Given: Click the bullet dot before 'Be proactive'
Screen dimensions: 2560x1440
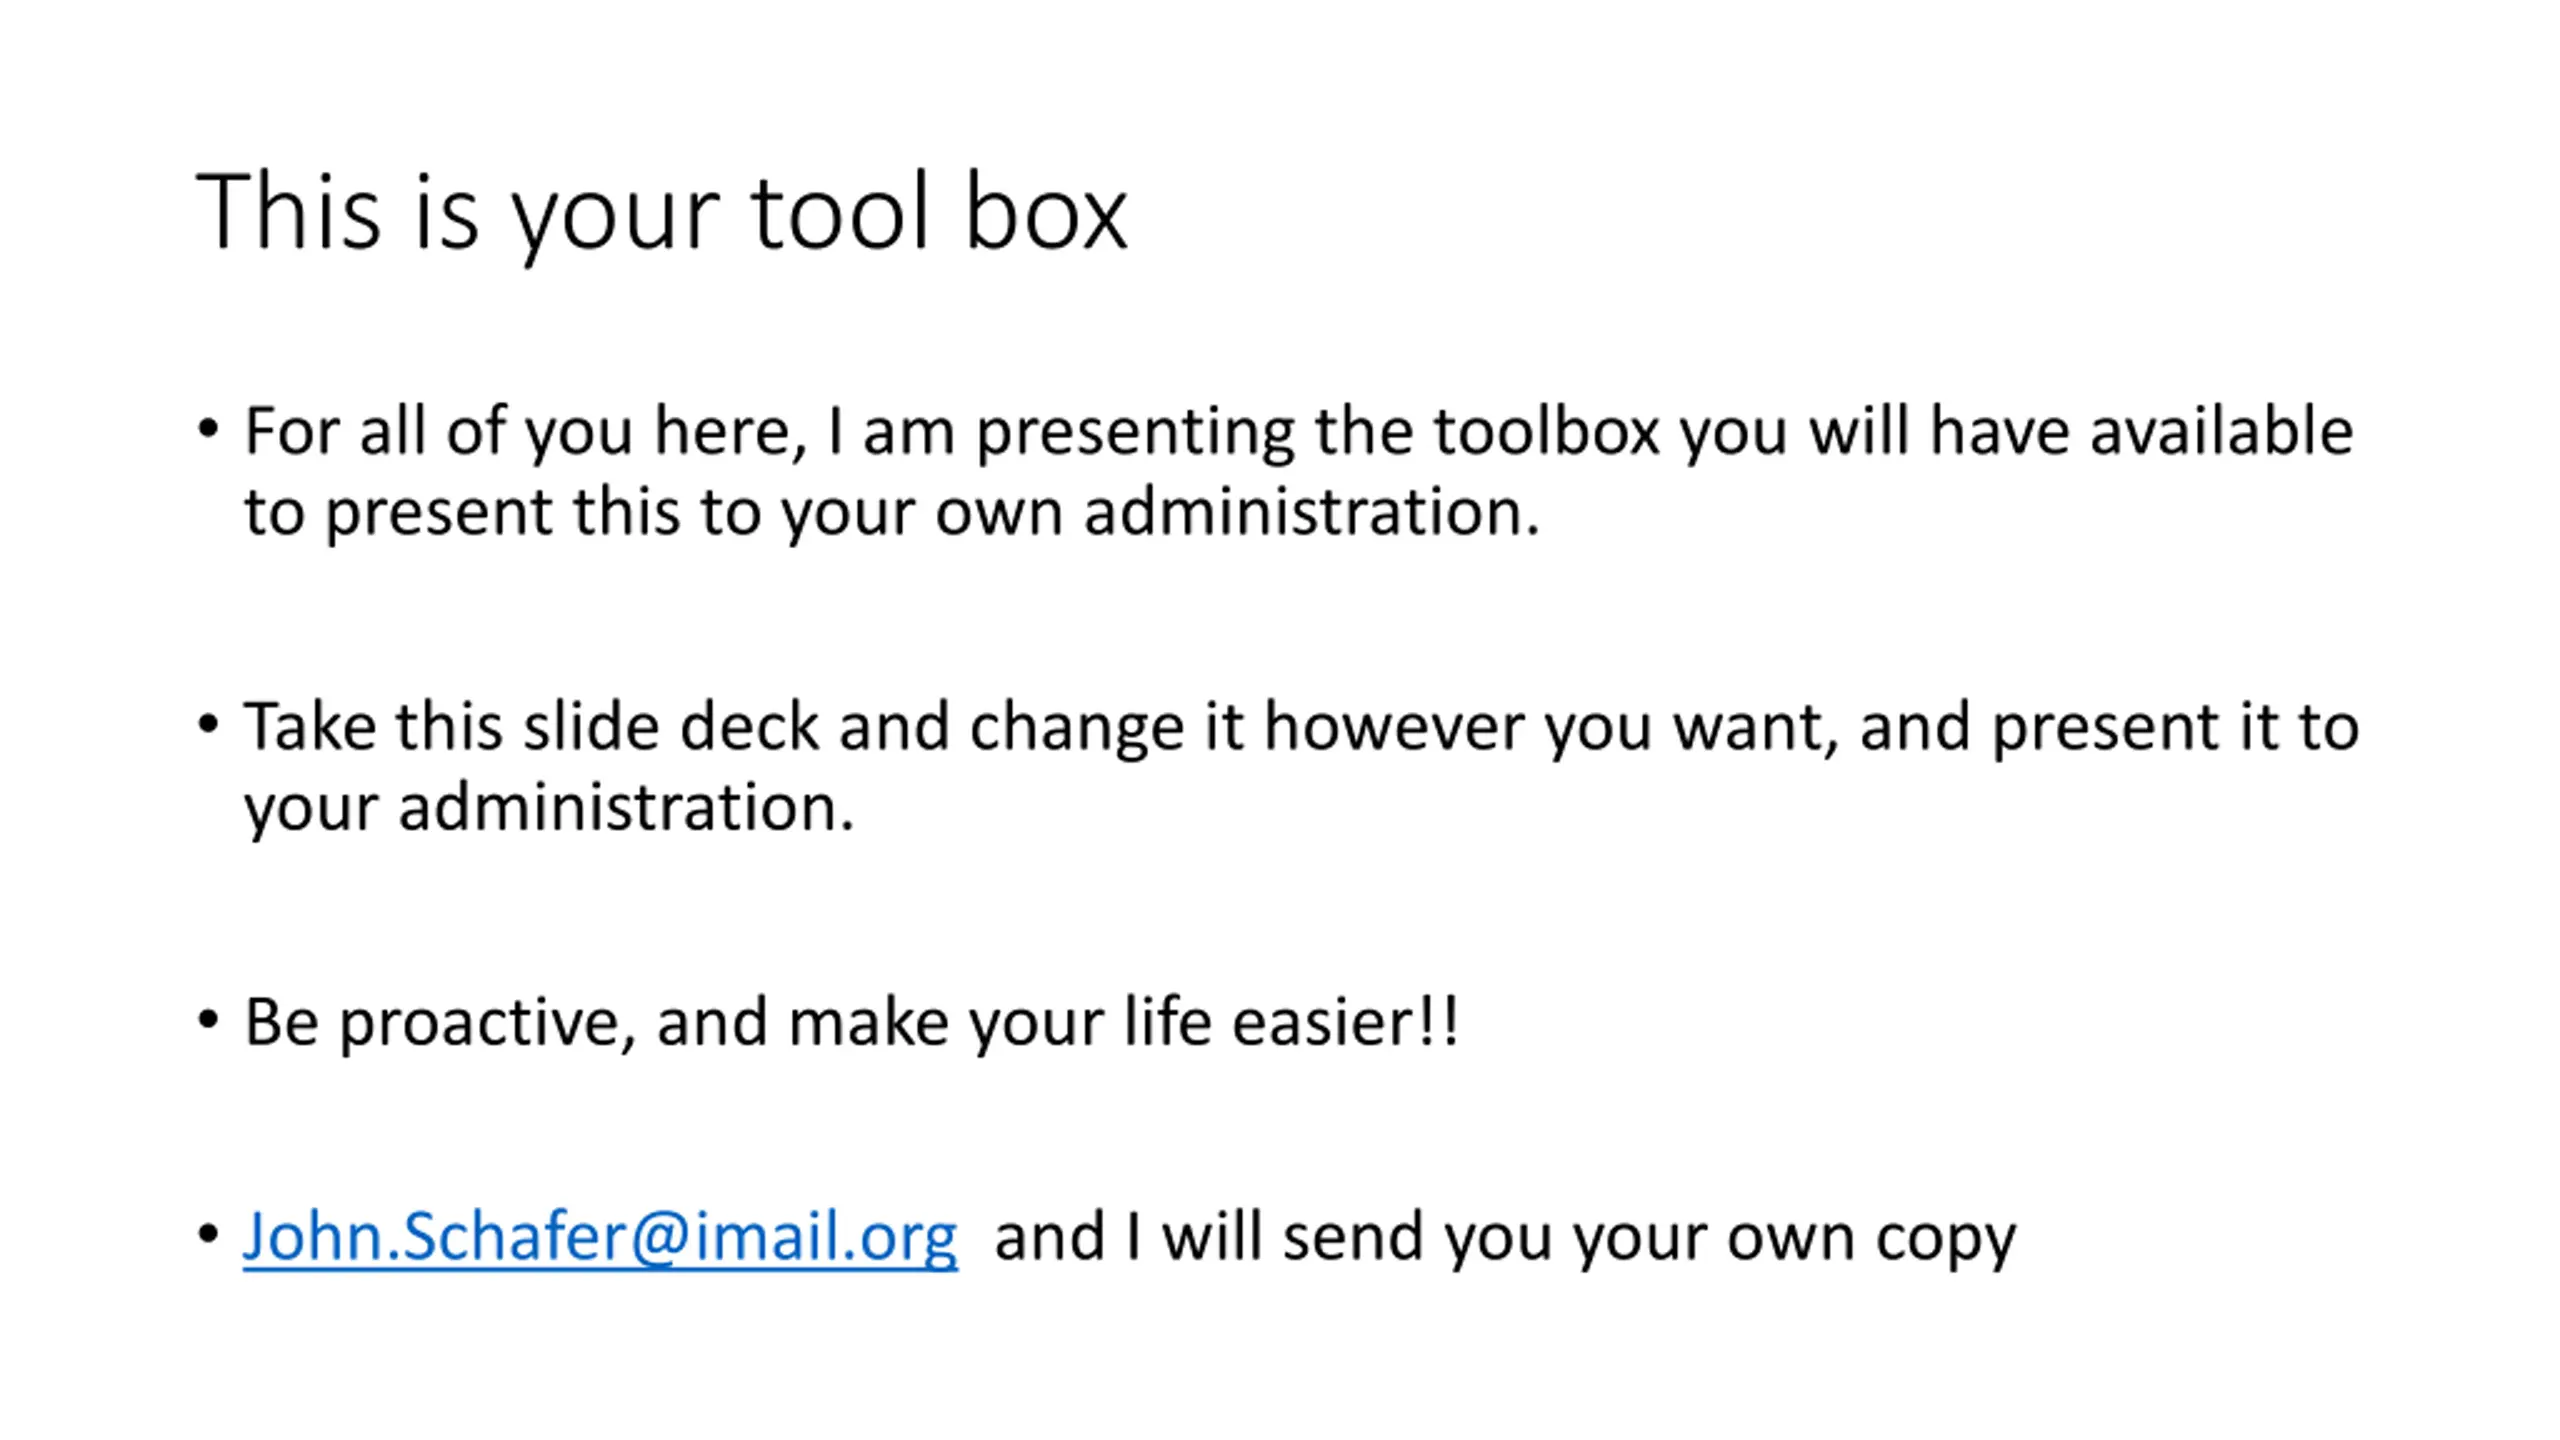Looking at the screenshot, I should (208, 1021).
